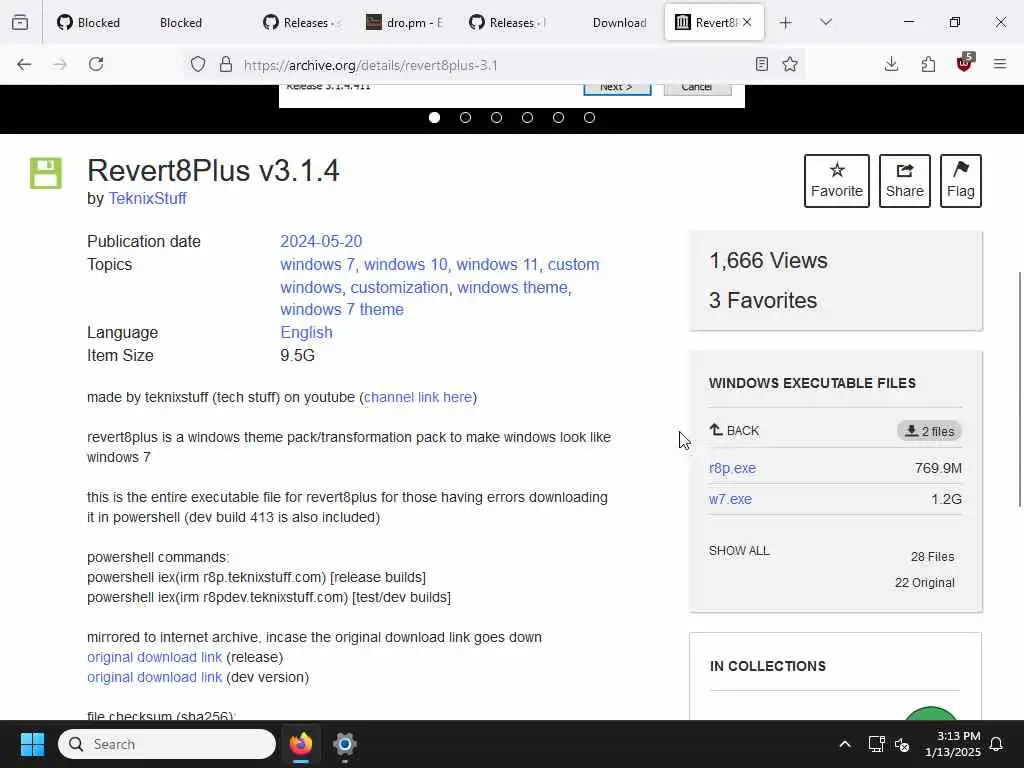Download w7.exe file
This screenshot has height=768, width=1024.
coord(730,499)
